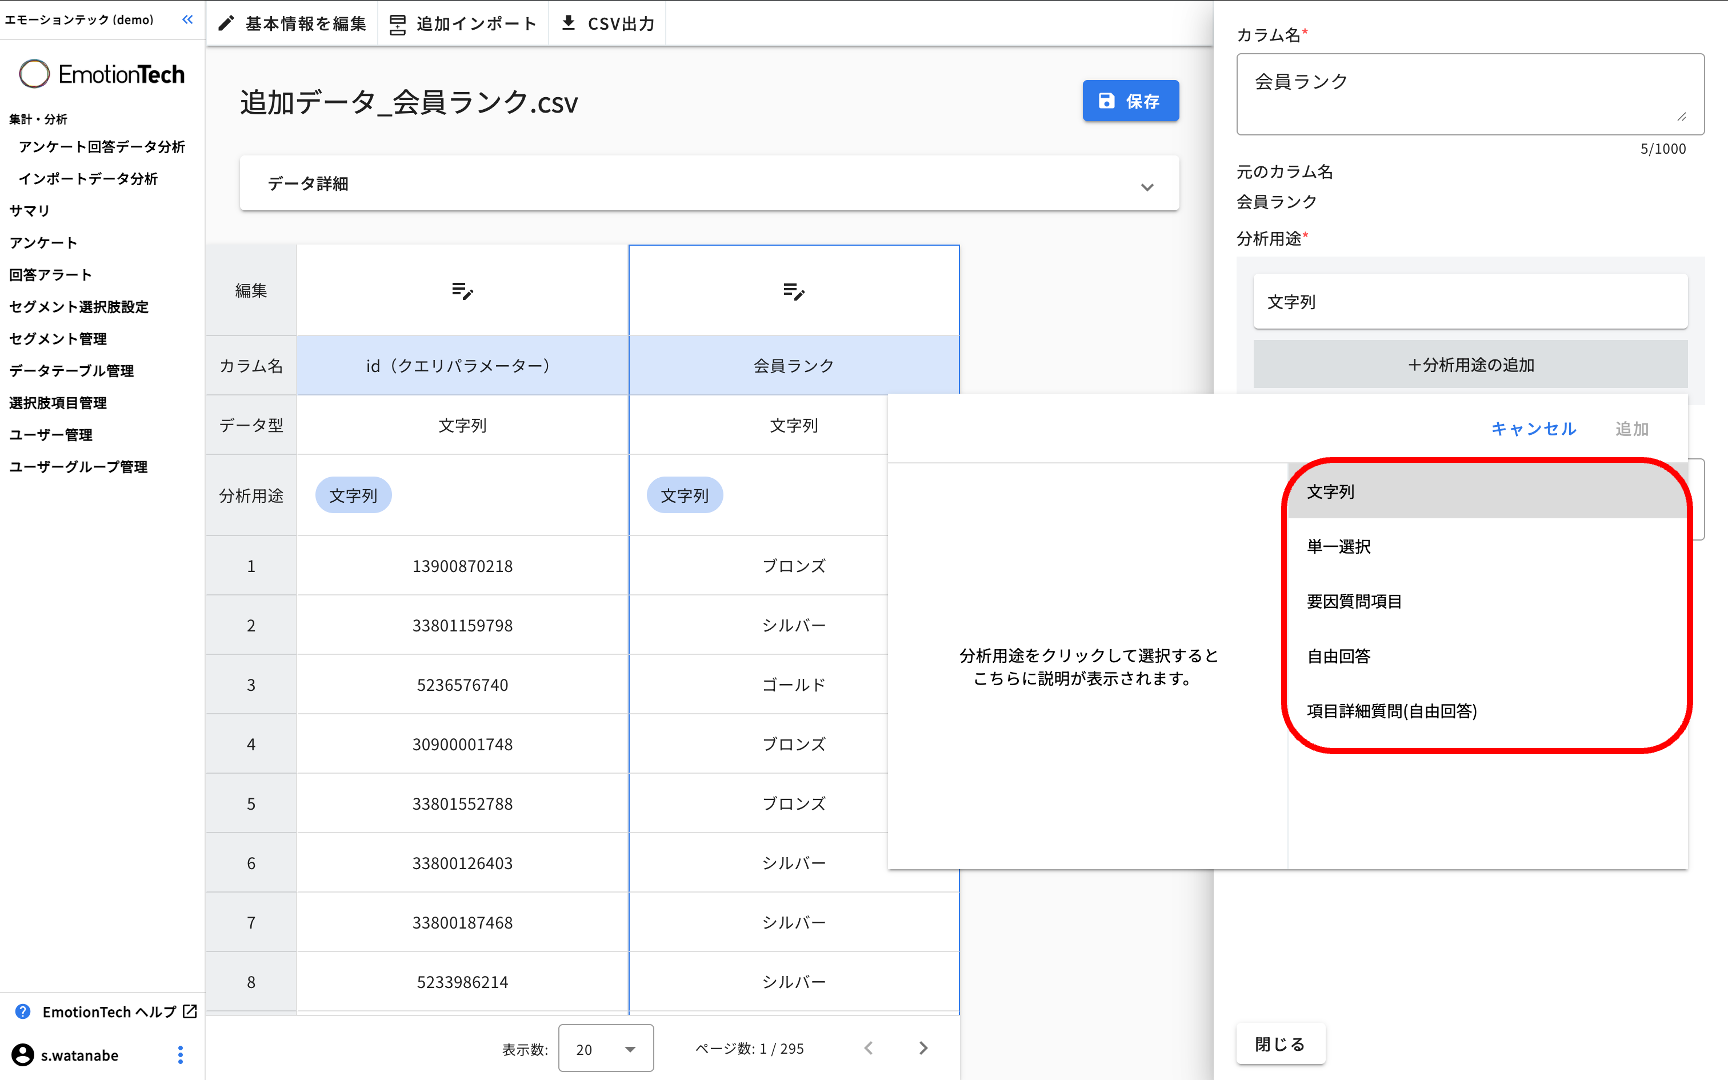Open the user menu three-dot icon
Viewport: 1729px width, 1080px height.
180,1055
